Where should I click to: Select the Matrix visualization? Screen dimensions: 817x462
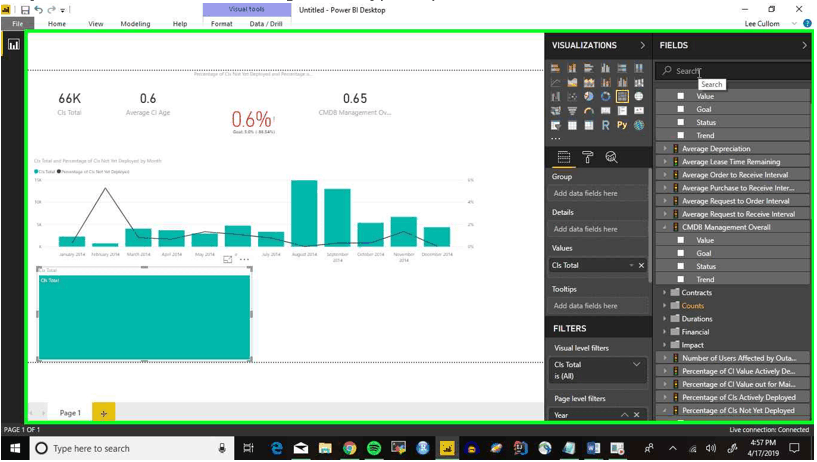tap(589, 125)
